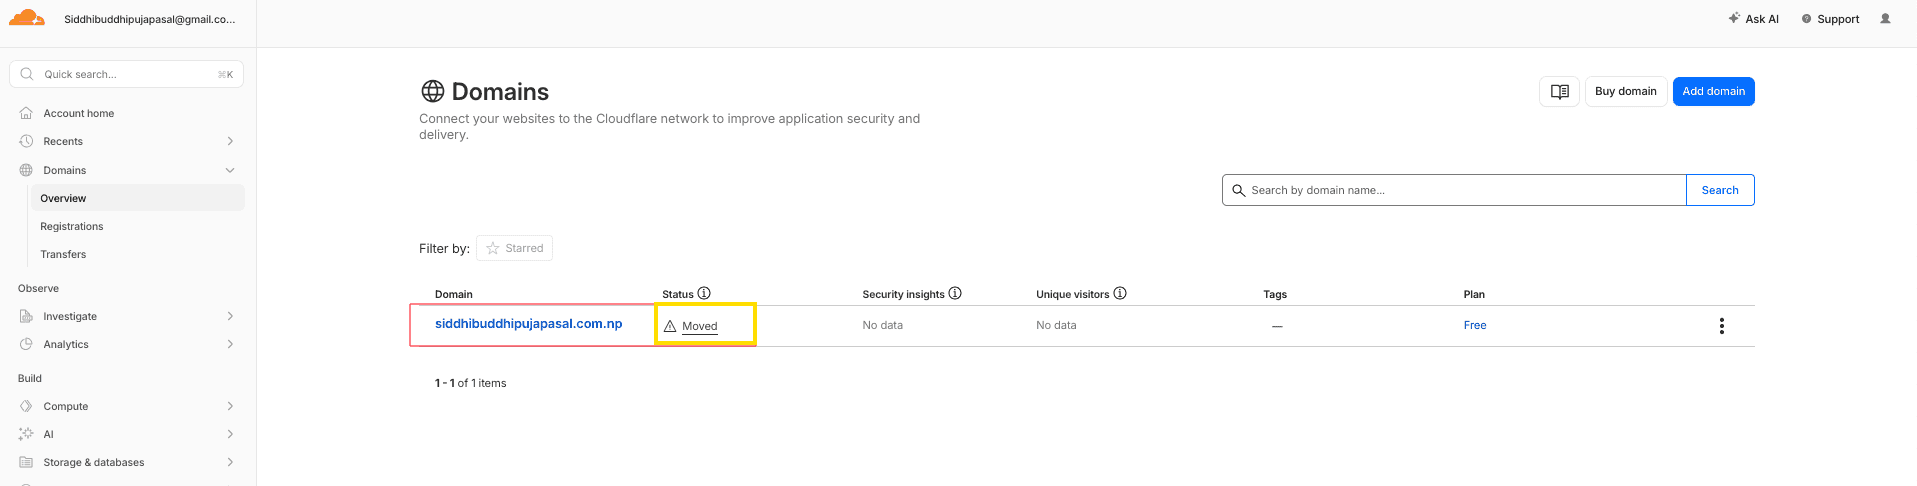Open siddhibuddhipujapasal.com.np domain link
Viewport: 1917px width, 486px height.
(x=528, y=324)
